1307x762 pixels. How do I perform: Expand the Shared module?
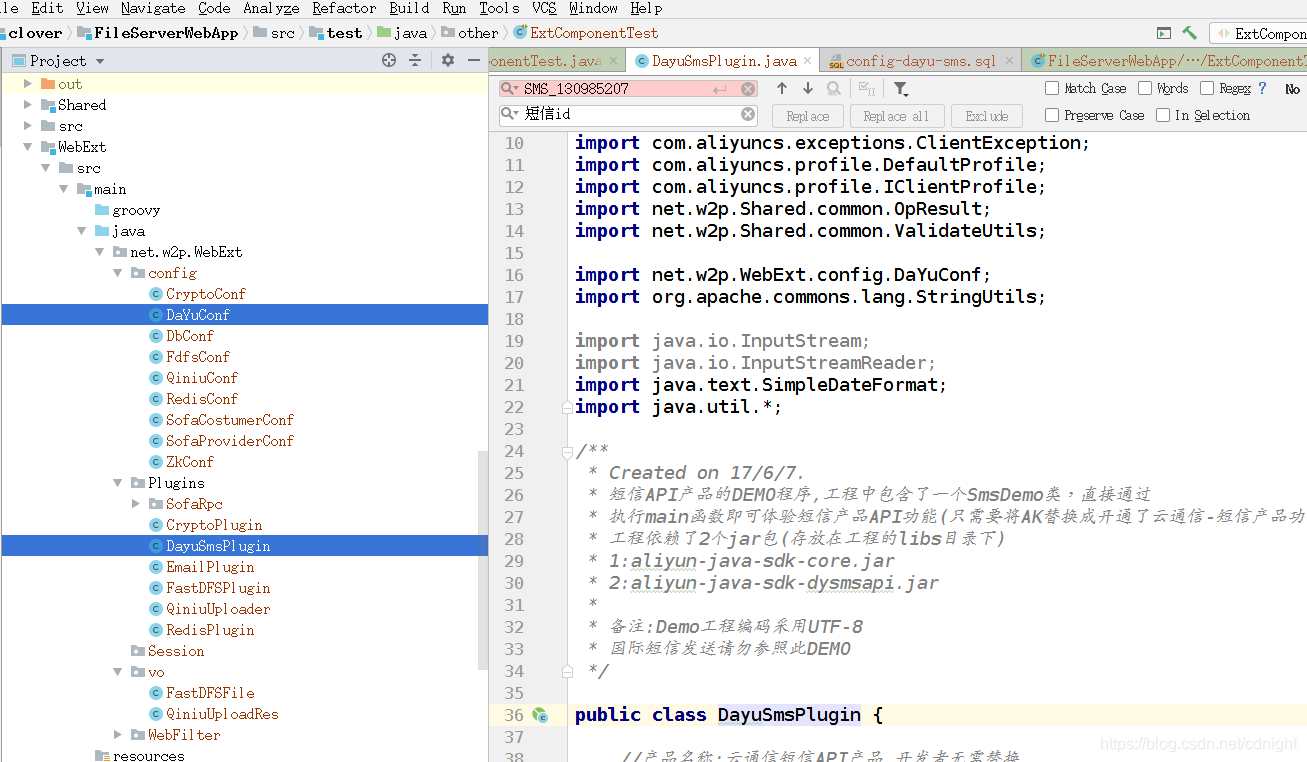(x=28, y=105)
